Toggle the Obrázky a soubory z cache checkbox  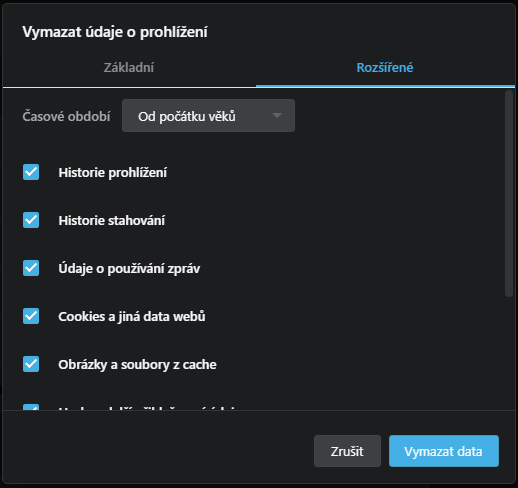pos(31,364)
